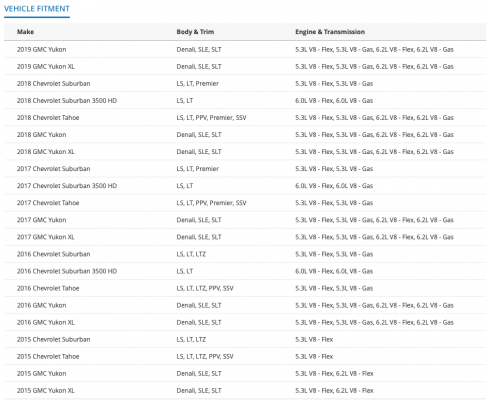Select the 2018 GMC Yukon make cell
This screenshot has width=486, height=400.
pyautogui.click(x=42, y=135)
